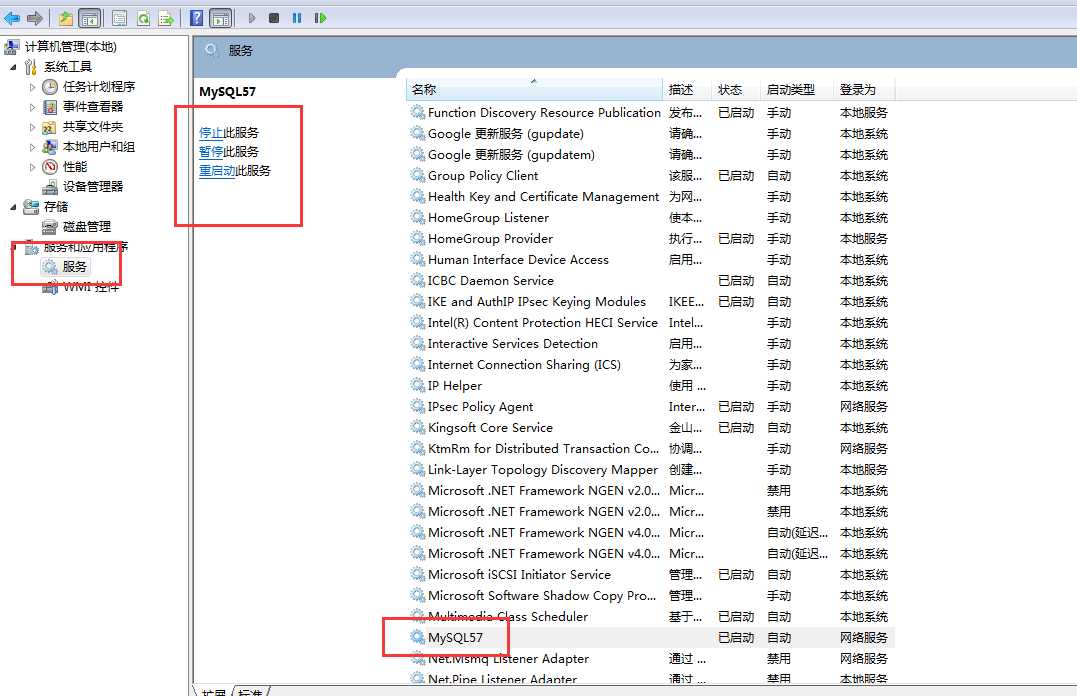Sort services by the 状态 column header
The width and height of the screenshot is (1077, 696).
[x=735, y=89]
